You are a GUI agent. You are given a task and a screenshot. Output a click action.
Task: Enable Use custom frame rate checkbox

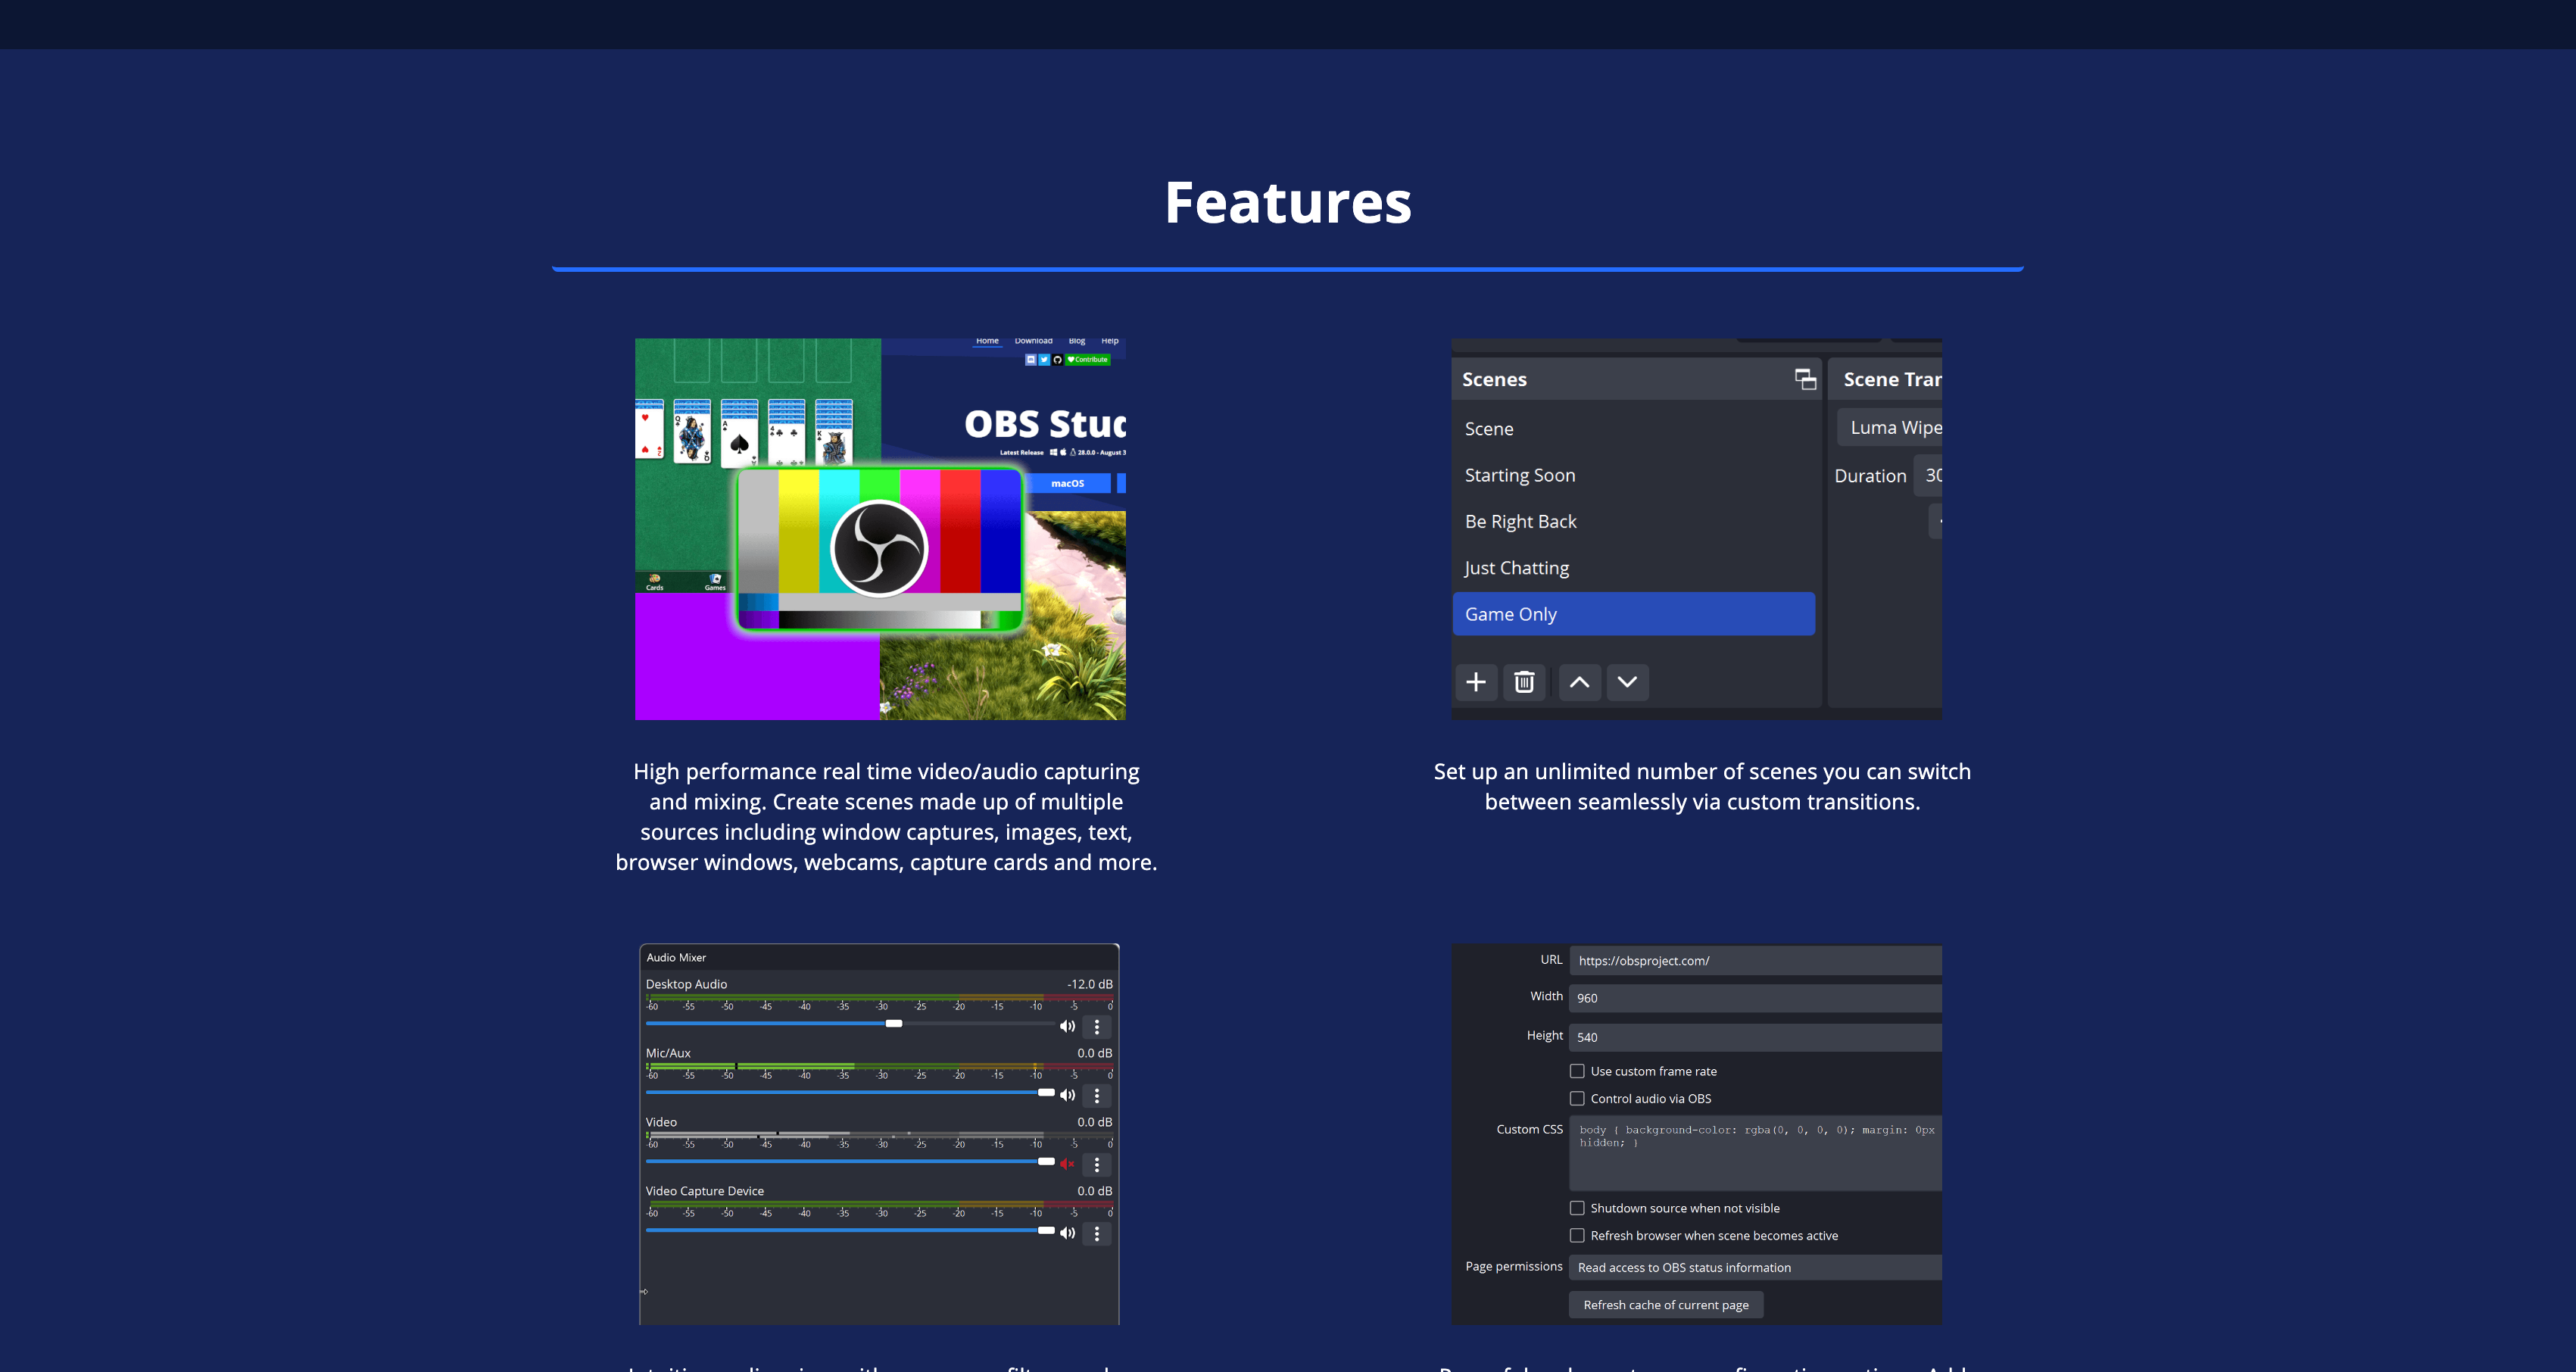[1577, 1071]
